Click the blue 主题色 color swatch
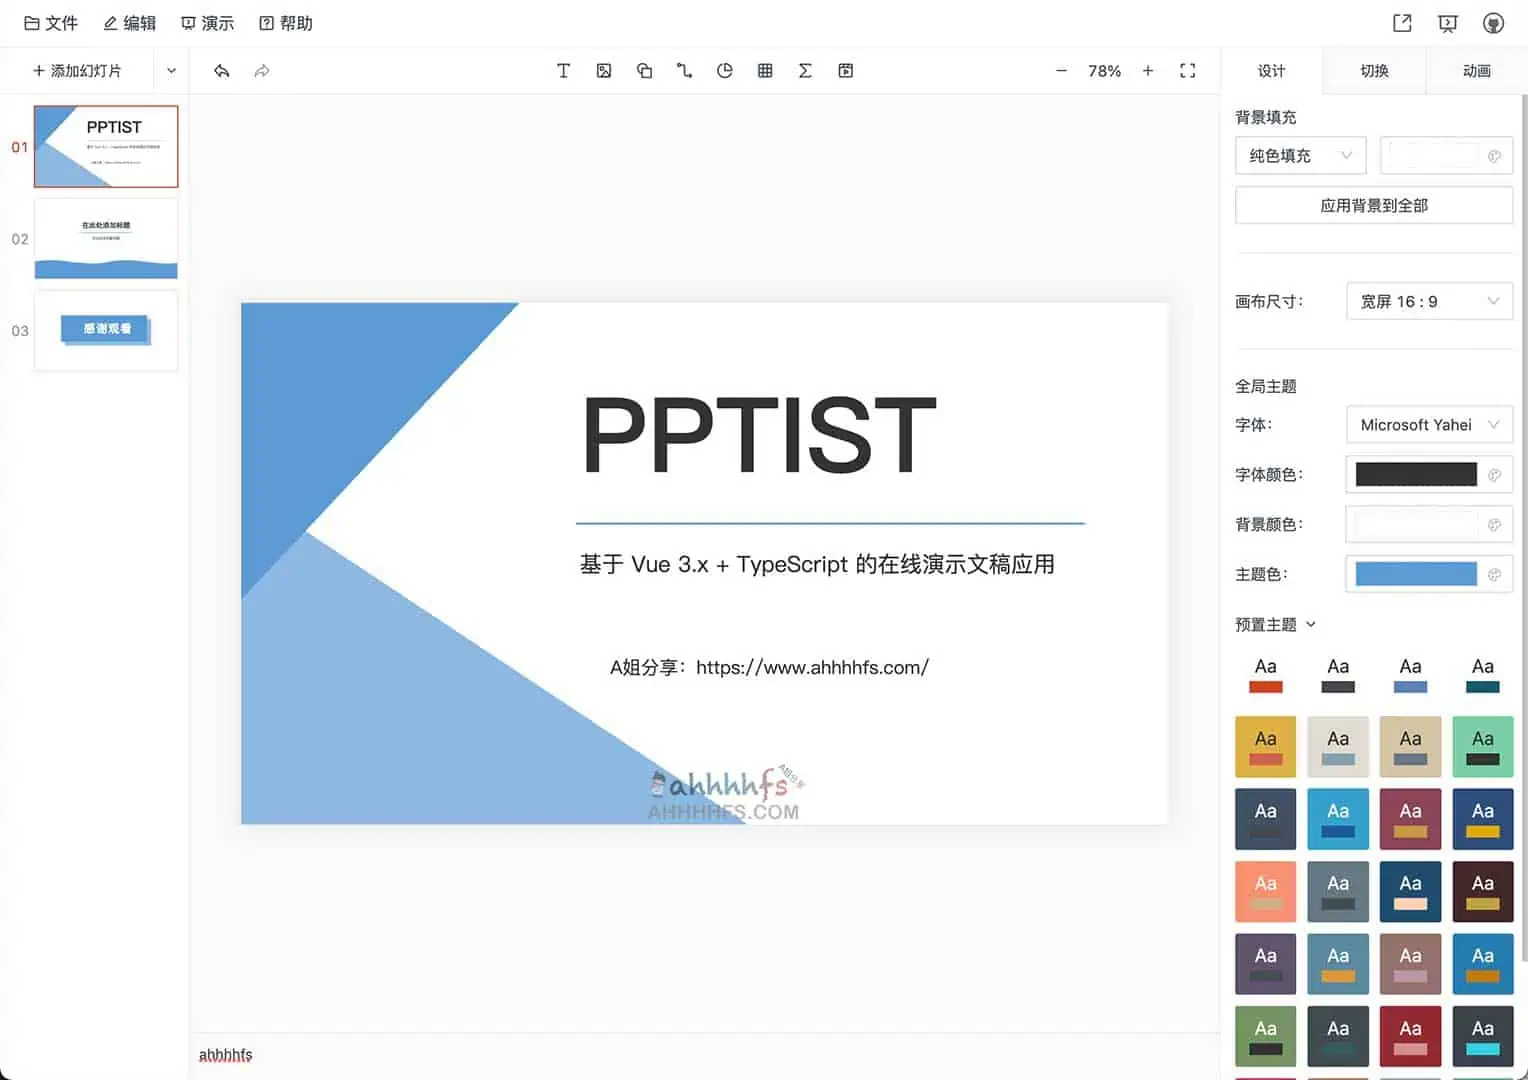This screenshot has height=1080, width=1528. [x=1415, y=573]
